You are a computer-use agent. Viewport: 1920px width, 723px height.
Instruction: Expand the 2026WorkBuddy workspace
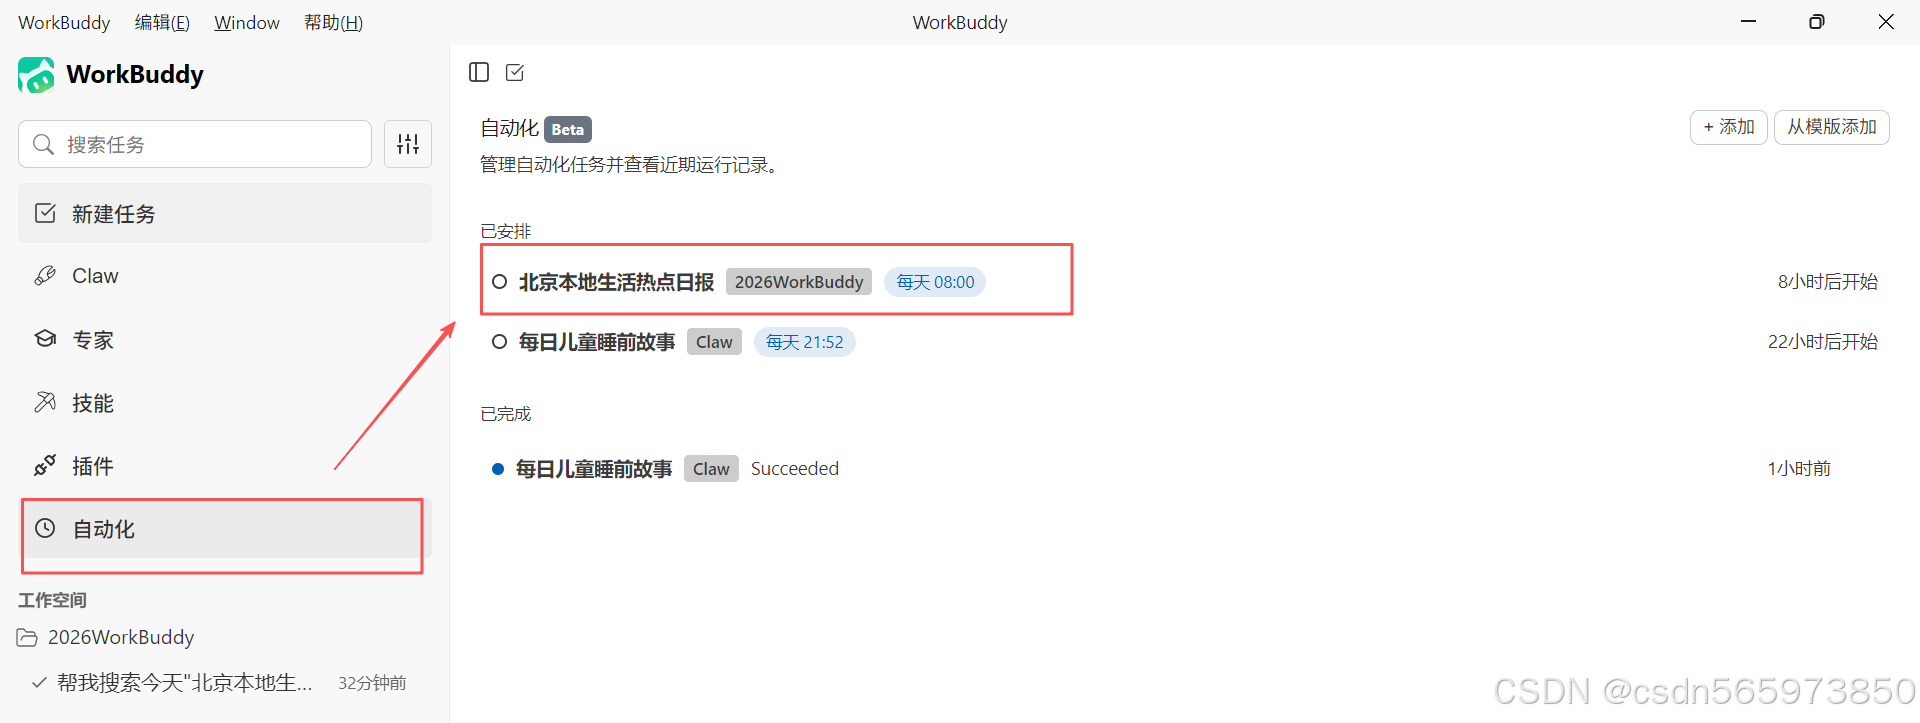click(121, 637)
